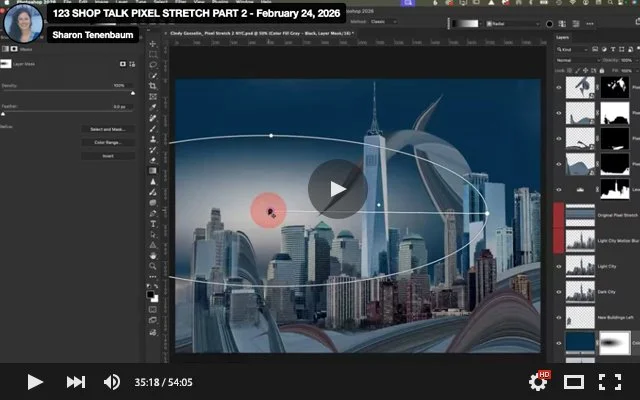This screenshot has height=400, width=640.
Task: Click the Color Range button
Action: point(108,142)
